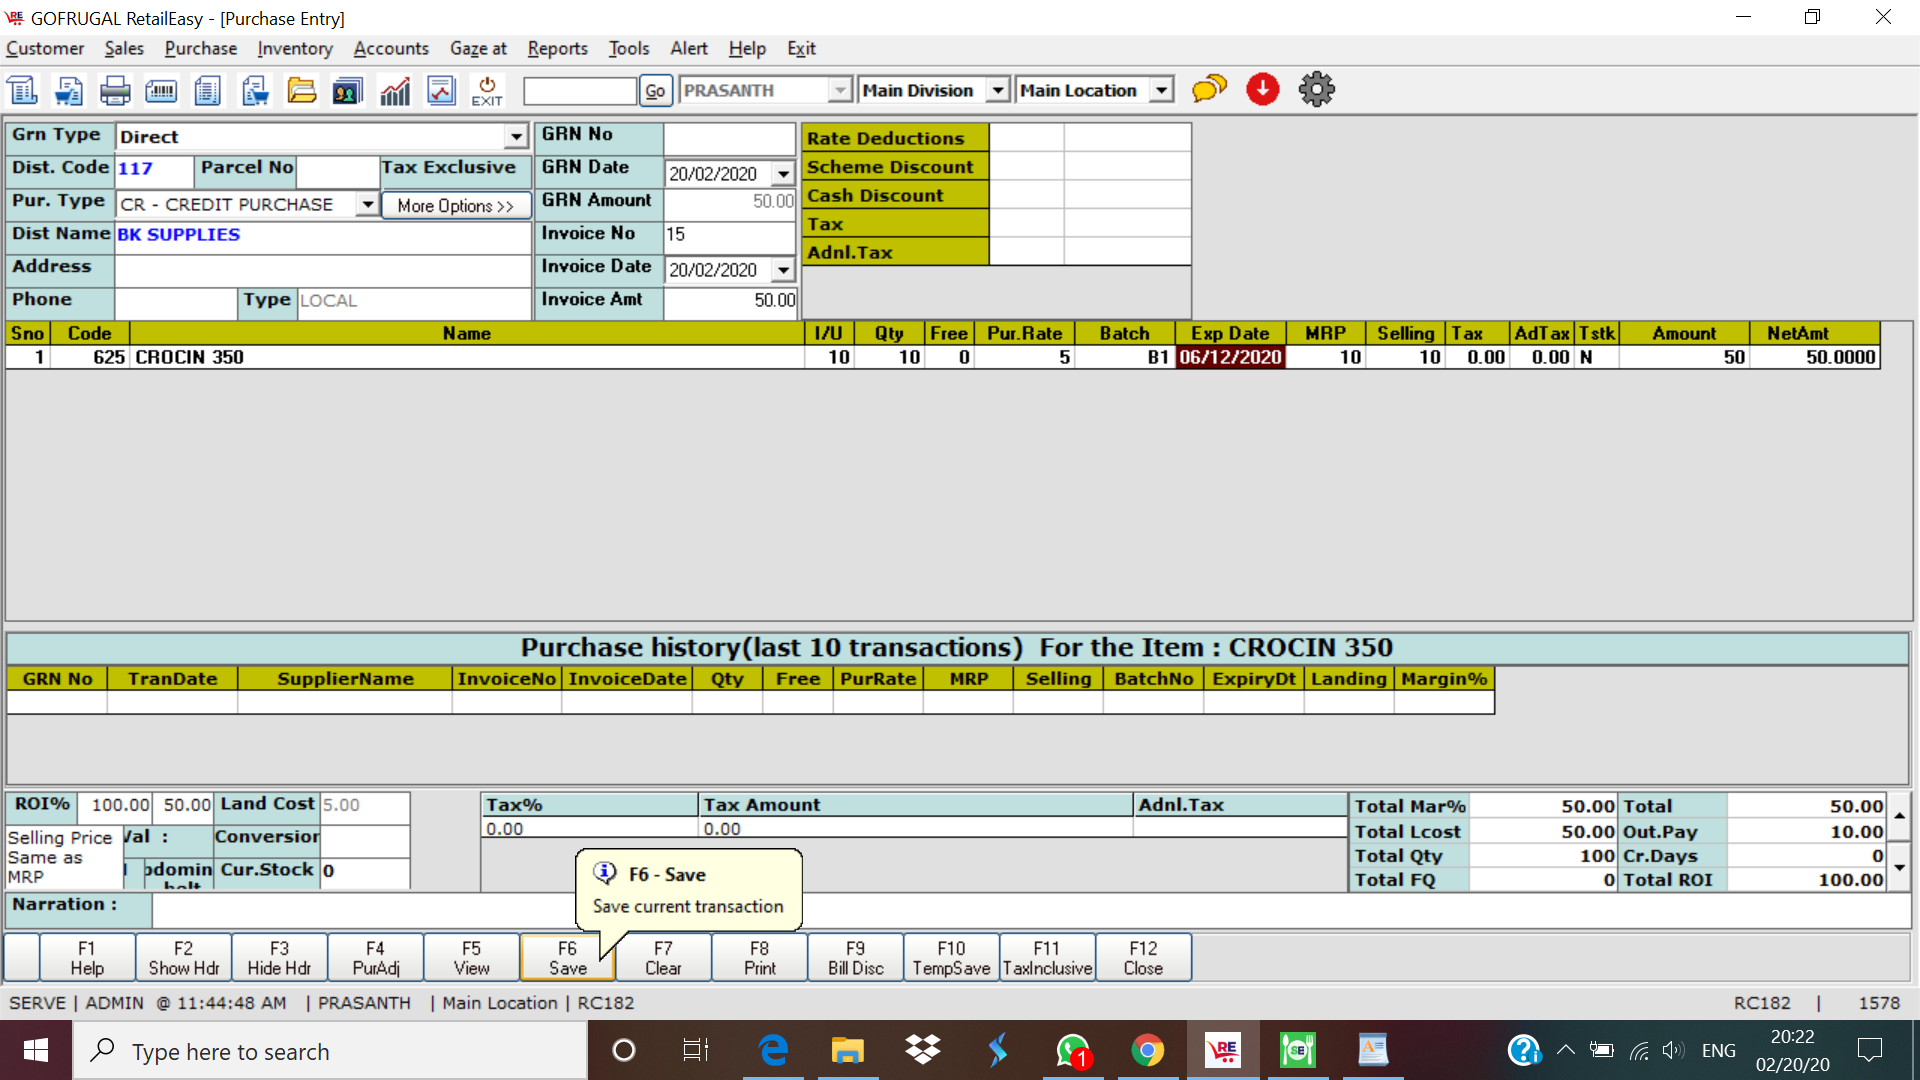Click the printer icon in toolbar
The width and height of the screenshot is (1920, 1080).
point(115,91)
